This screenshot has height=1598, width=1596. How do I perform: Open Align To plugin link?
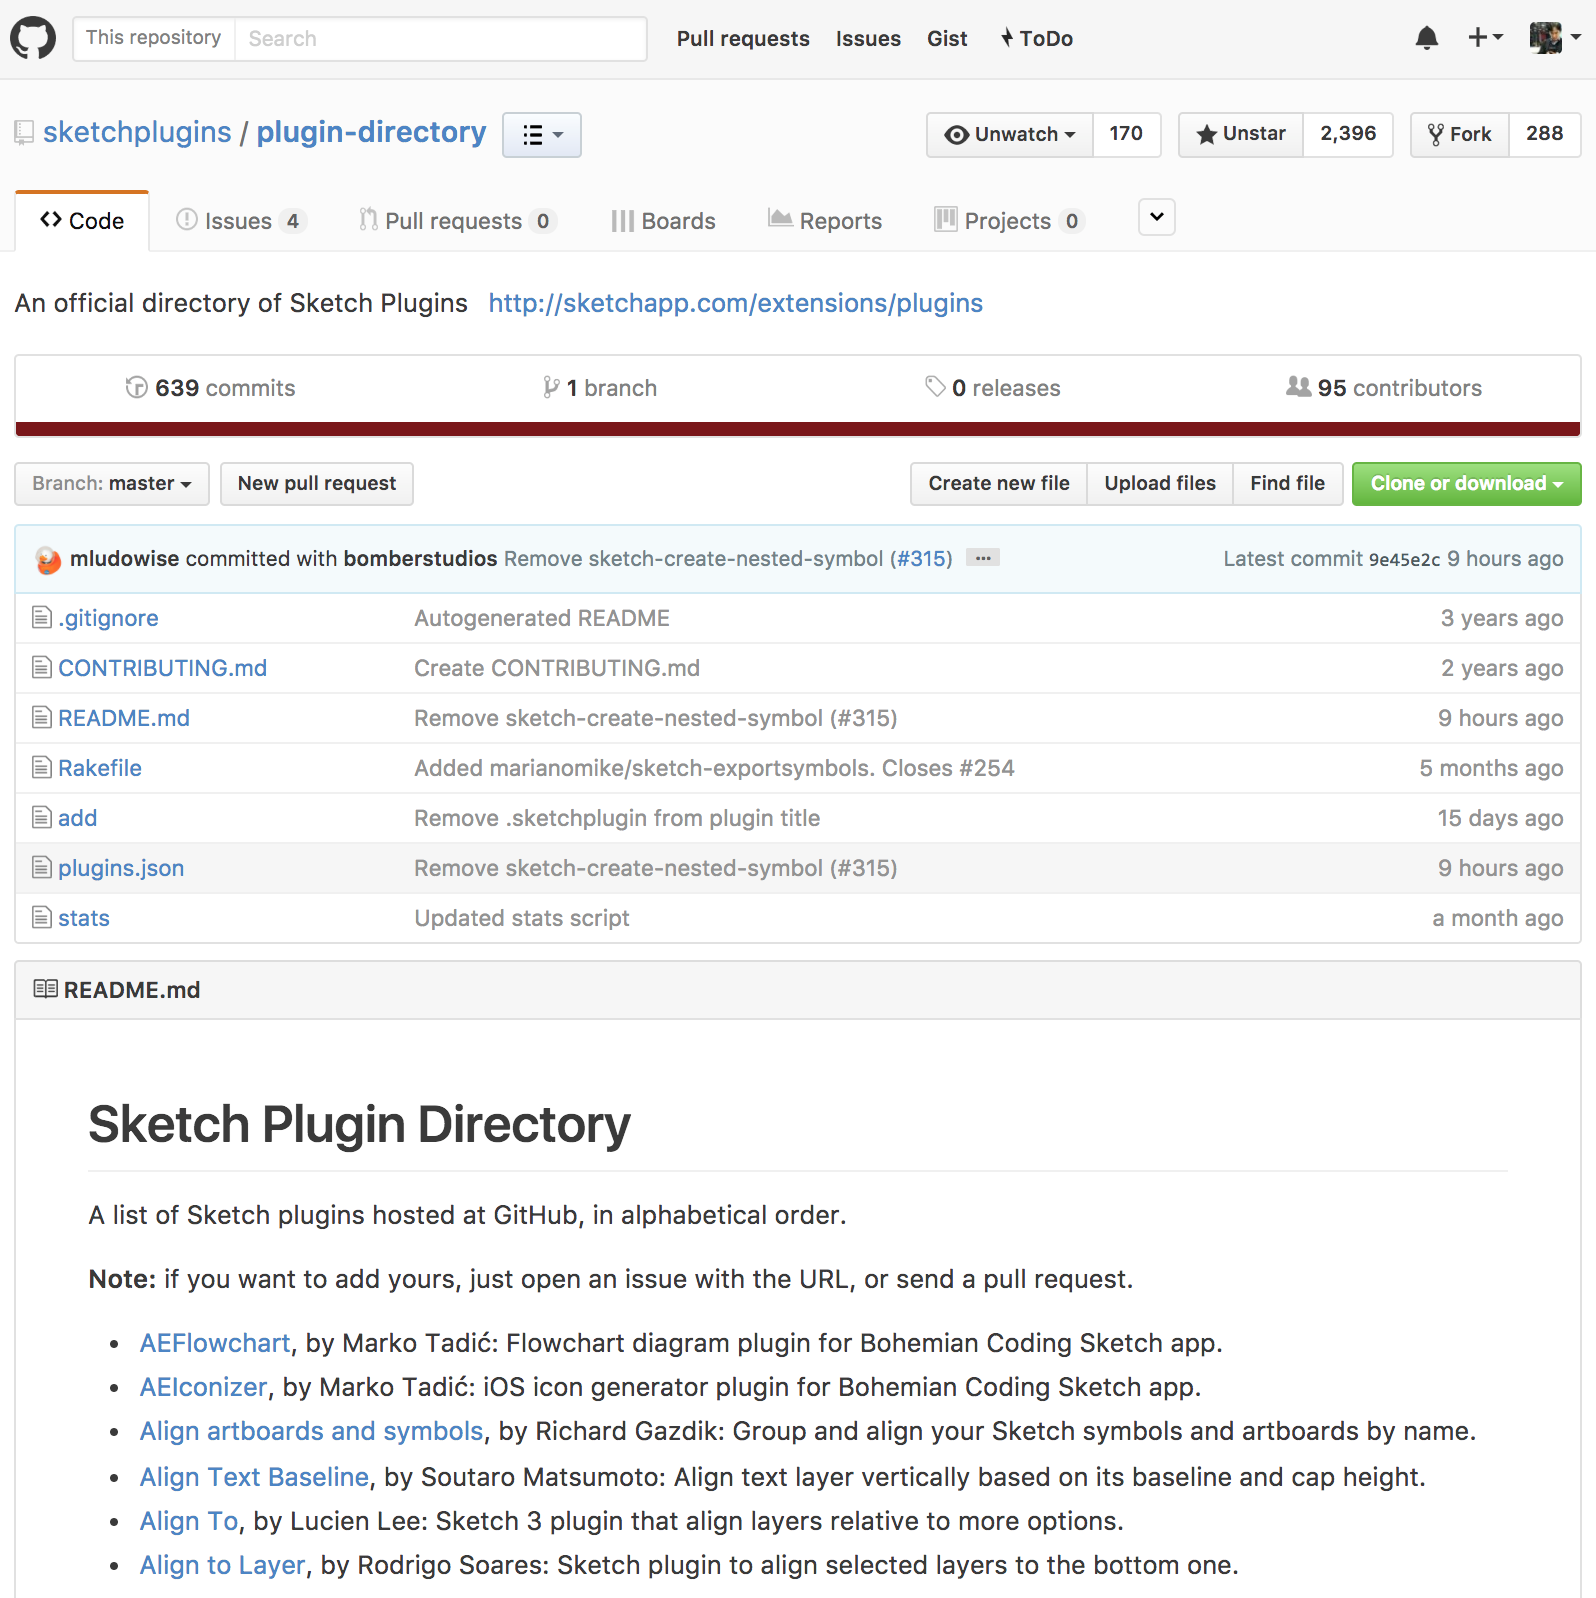189,1521
